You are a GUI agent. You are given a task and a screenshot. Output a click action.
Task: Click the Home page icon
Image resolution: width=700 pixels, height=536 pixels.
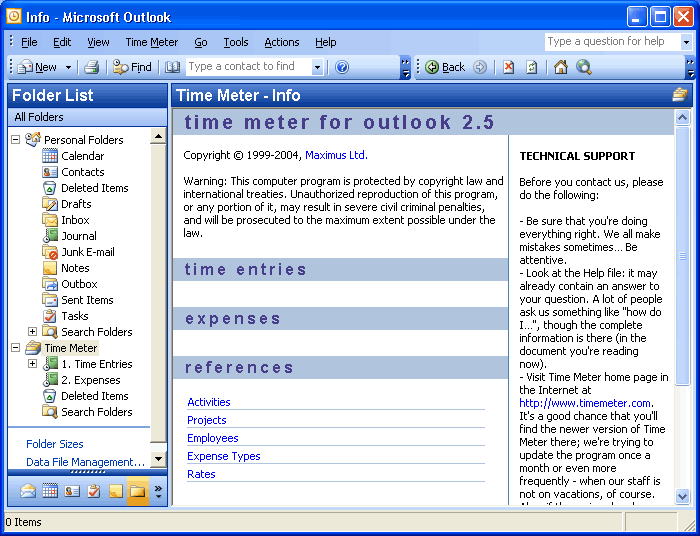(x=561, y=67)
